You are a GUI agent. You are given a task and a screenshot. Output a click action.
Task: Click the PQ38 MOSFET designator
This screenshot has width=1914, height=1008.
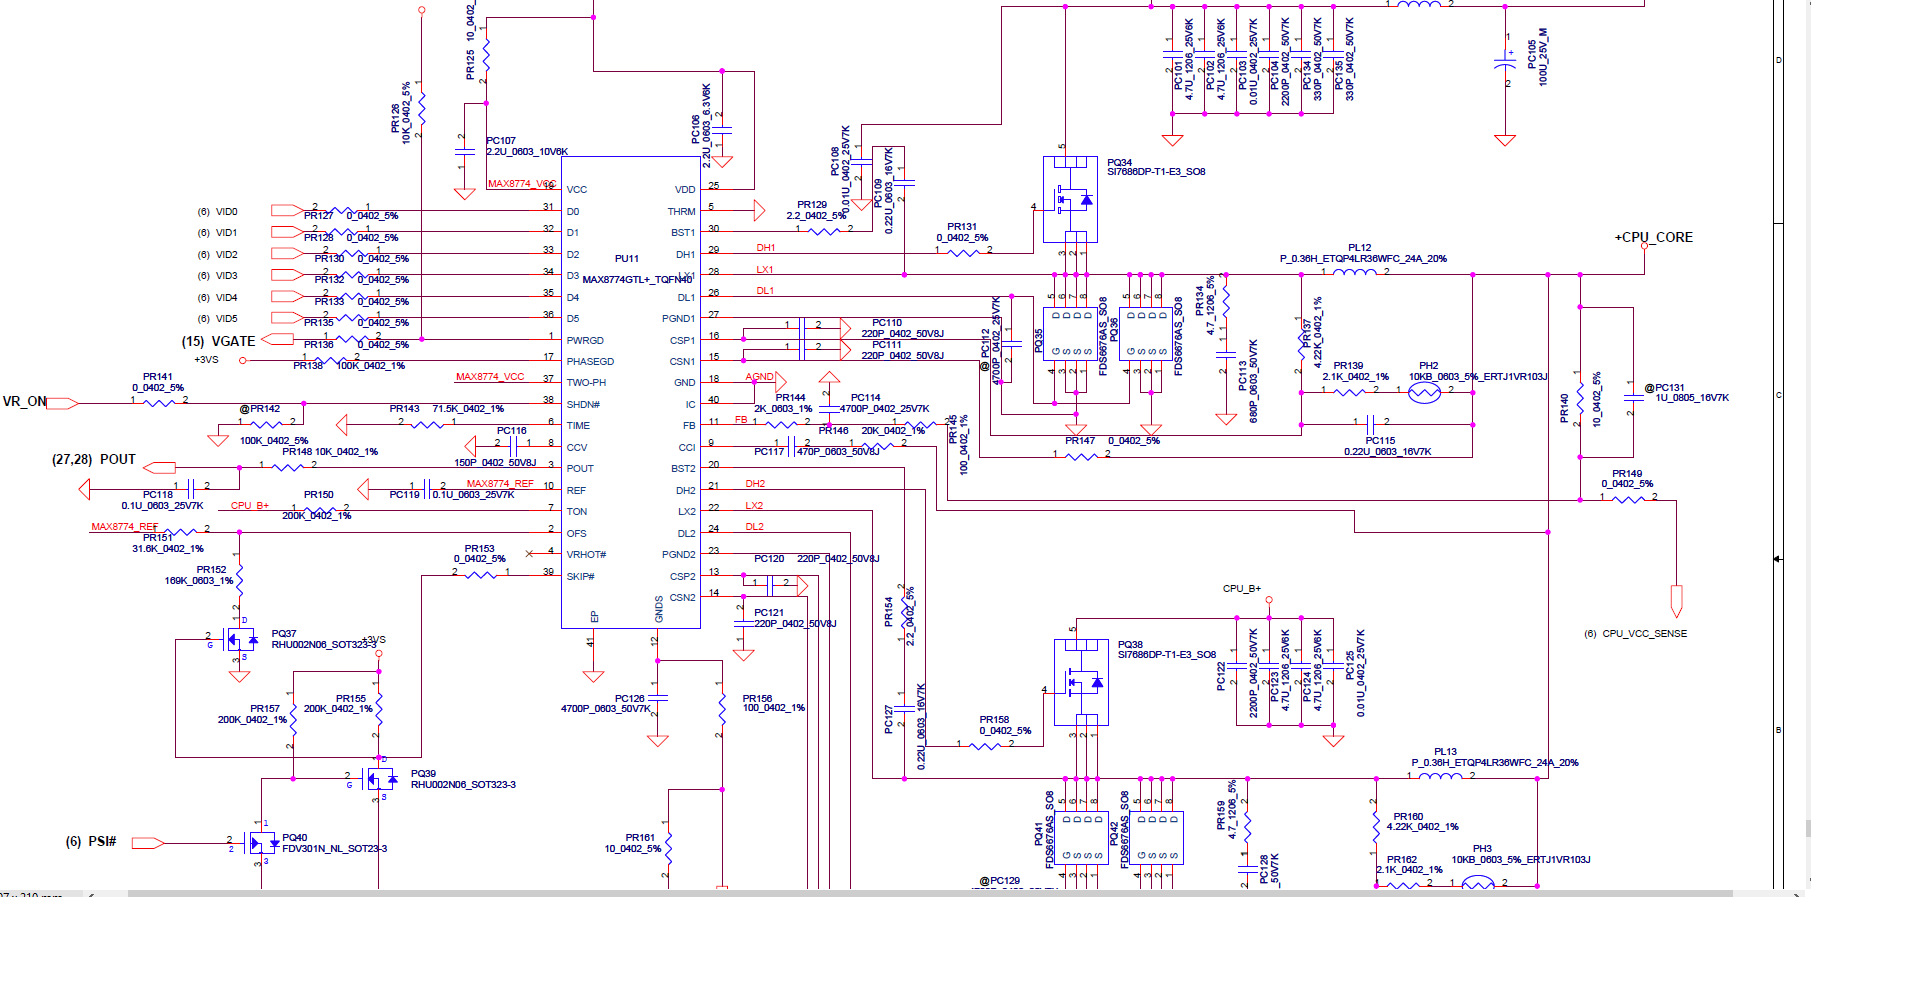click(x=1130, y=645)
